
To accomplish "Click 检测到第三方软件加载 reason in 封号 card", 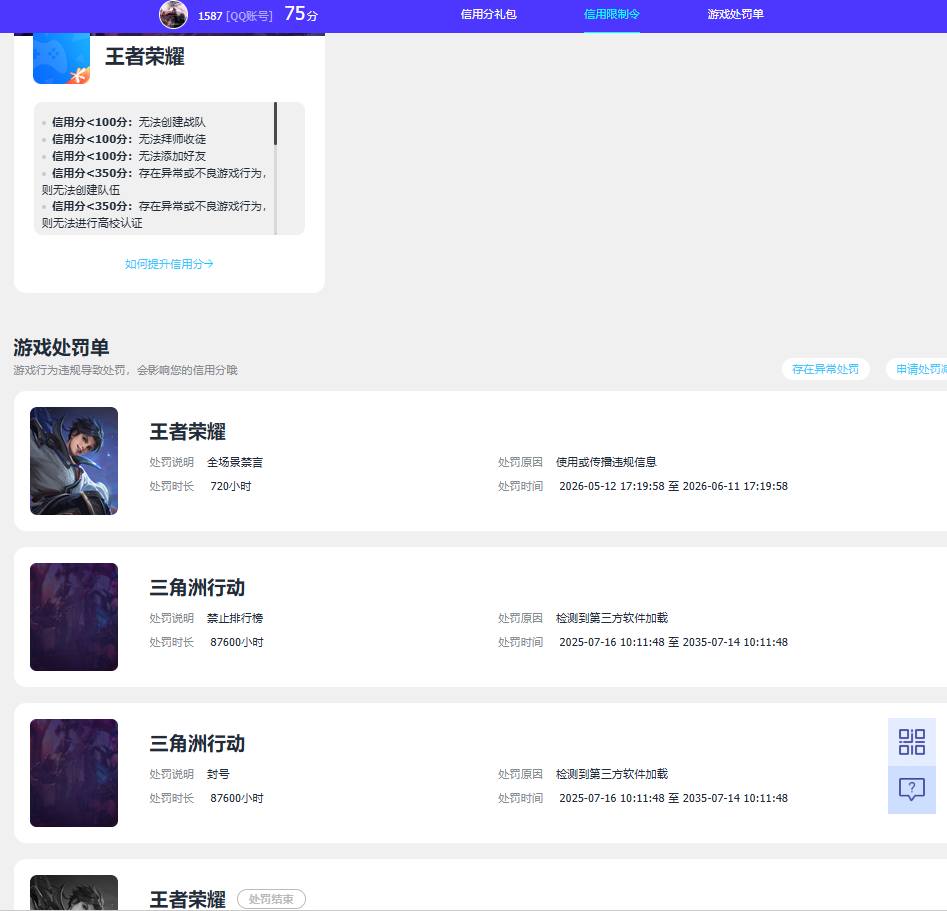I will click(x=612, y=774).
